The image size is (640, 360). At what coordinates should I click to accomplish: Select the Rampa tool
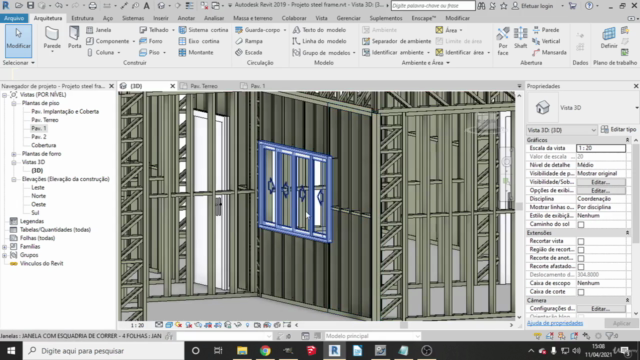click(249, 41)
